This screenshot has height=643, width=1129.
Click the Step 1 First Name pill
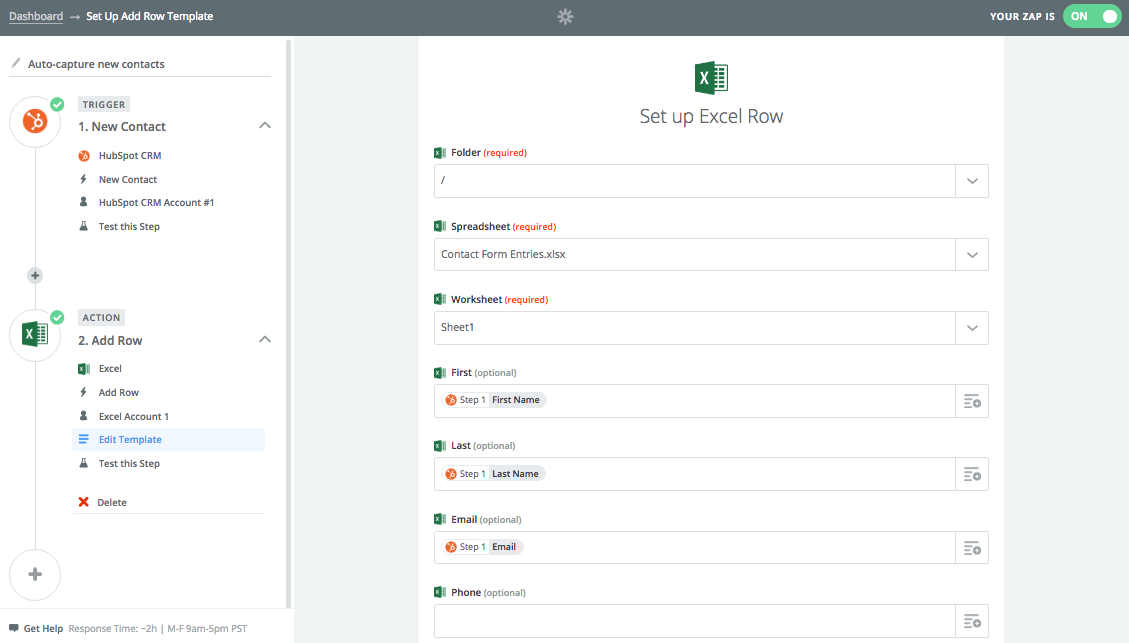click(494, 400)
